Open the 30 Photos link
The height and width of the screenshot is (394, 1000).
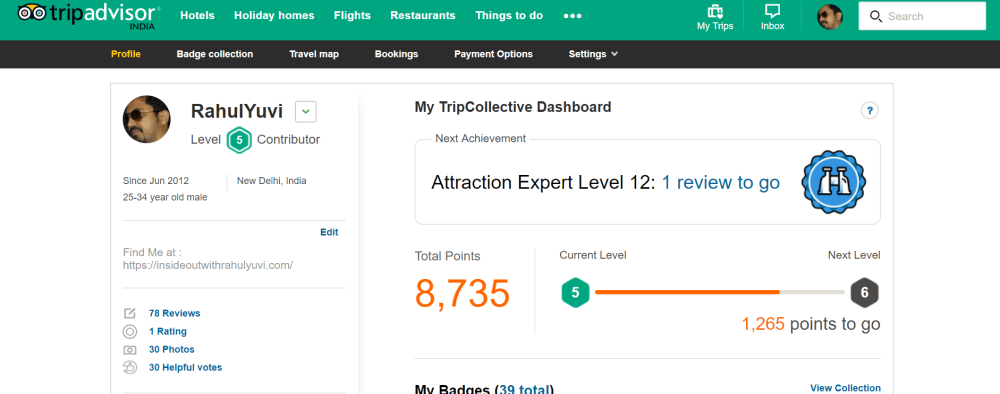click(172, 349)
